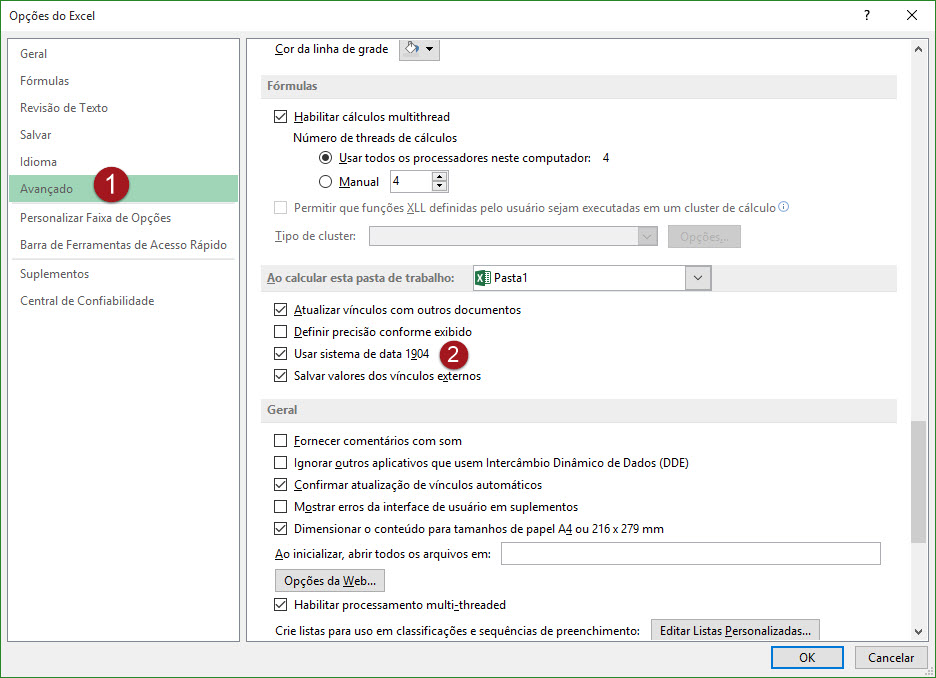Open Barra de Ferramentas de Acesso Rápido

coord(124,245)
